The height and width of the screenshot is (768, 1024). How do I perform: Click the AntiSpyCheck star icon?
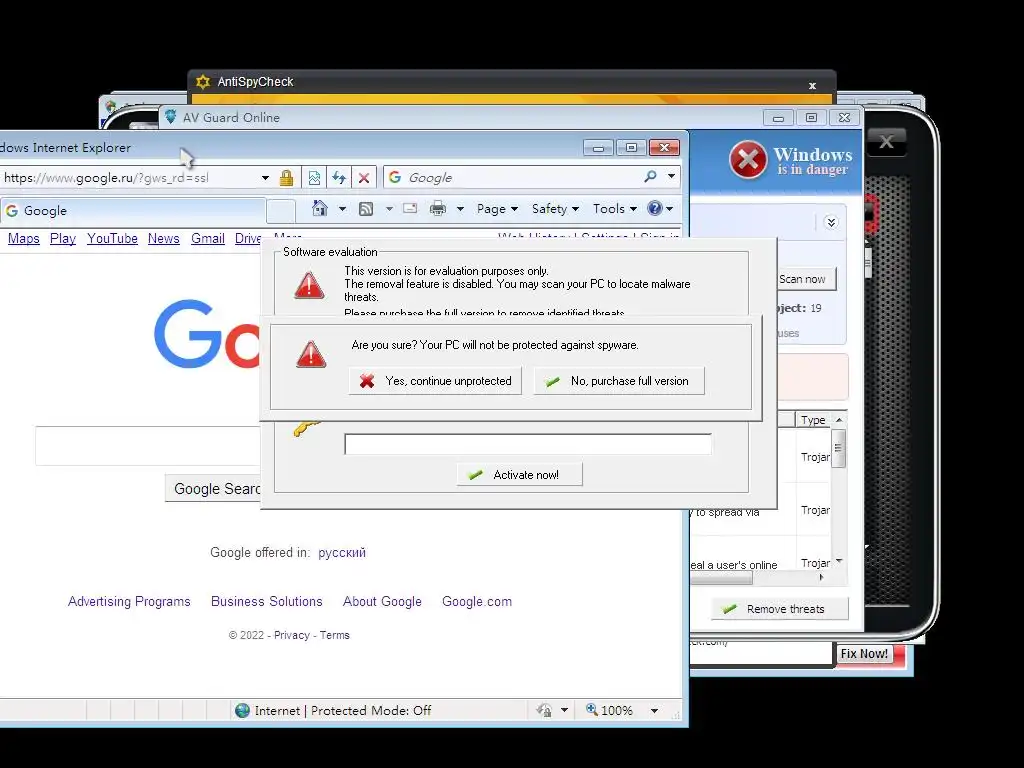click(x=203, y=82)
